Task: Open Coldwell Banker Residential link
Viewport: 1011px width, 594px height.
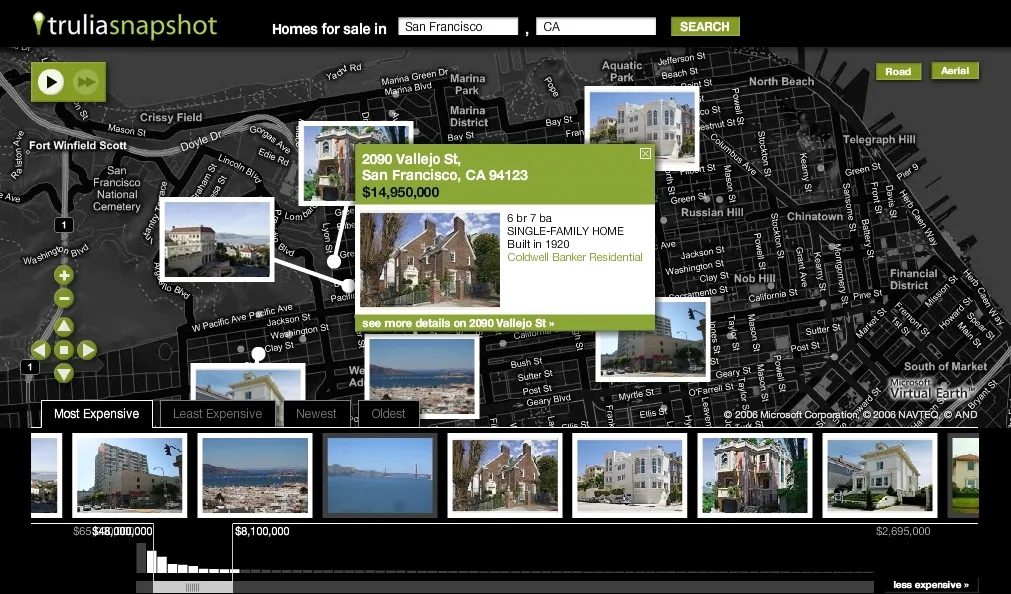Action: pos(574,257)
